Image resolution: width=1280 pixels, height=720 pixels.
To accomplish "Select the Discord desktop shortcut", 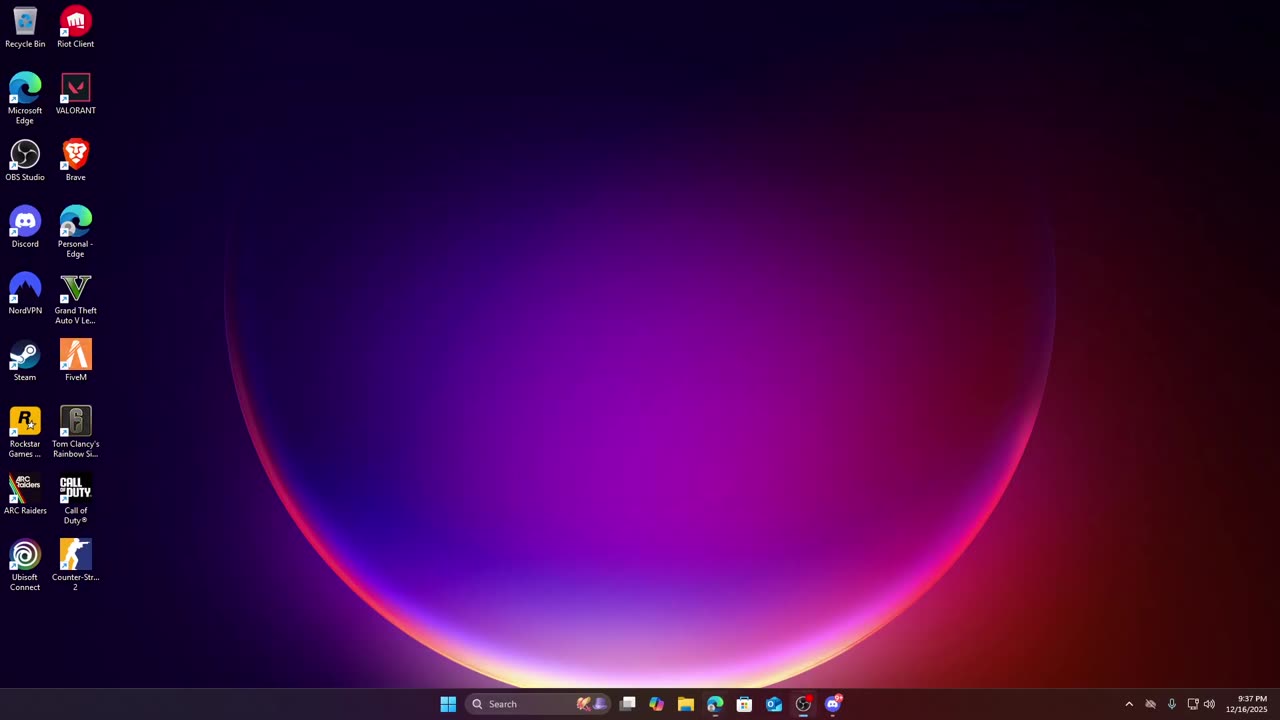I will click(25, 228).
